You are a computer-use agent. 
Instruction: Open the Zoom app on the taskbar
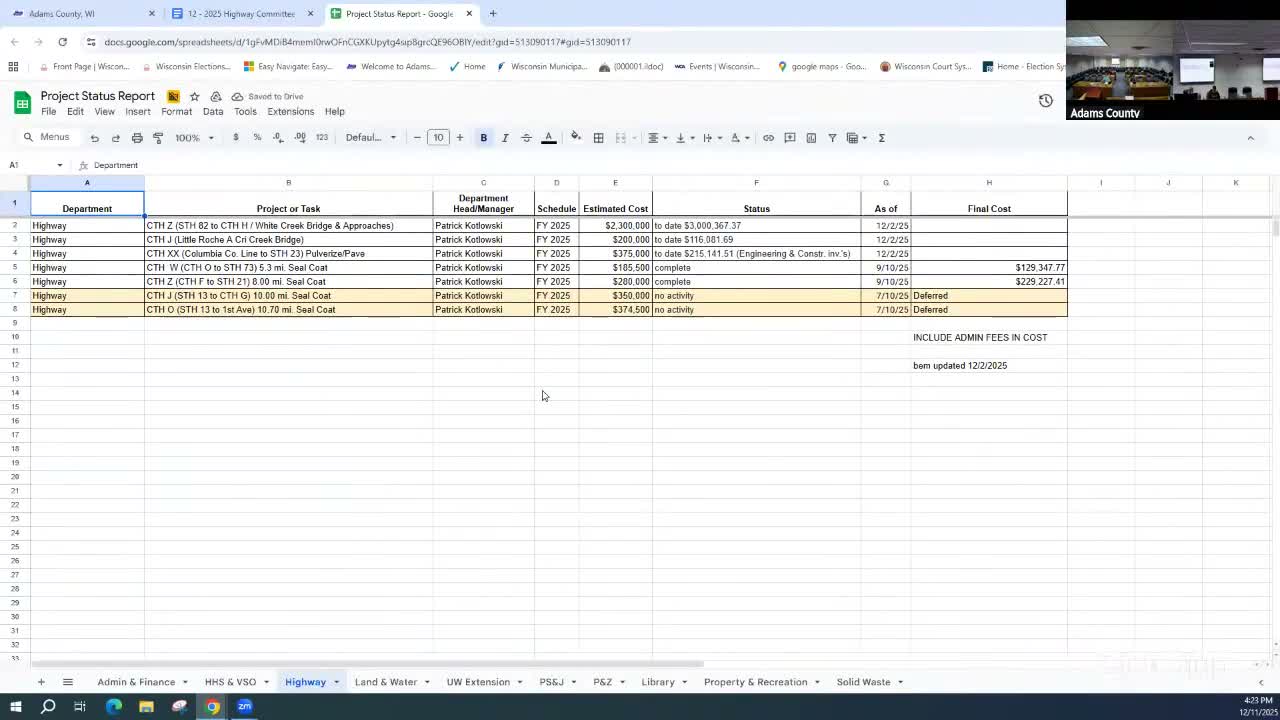tap(245, 707)
